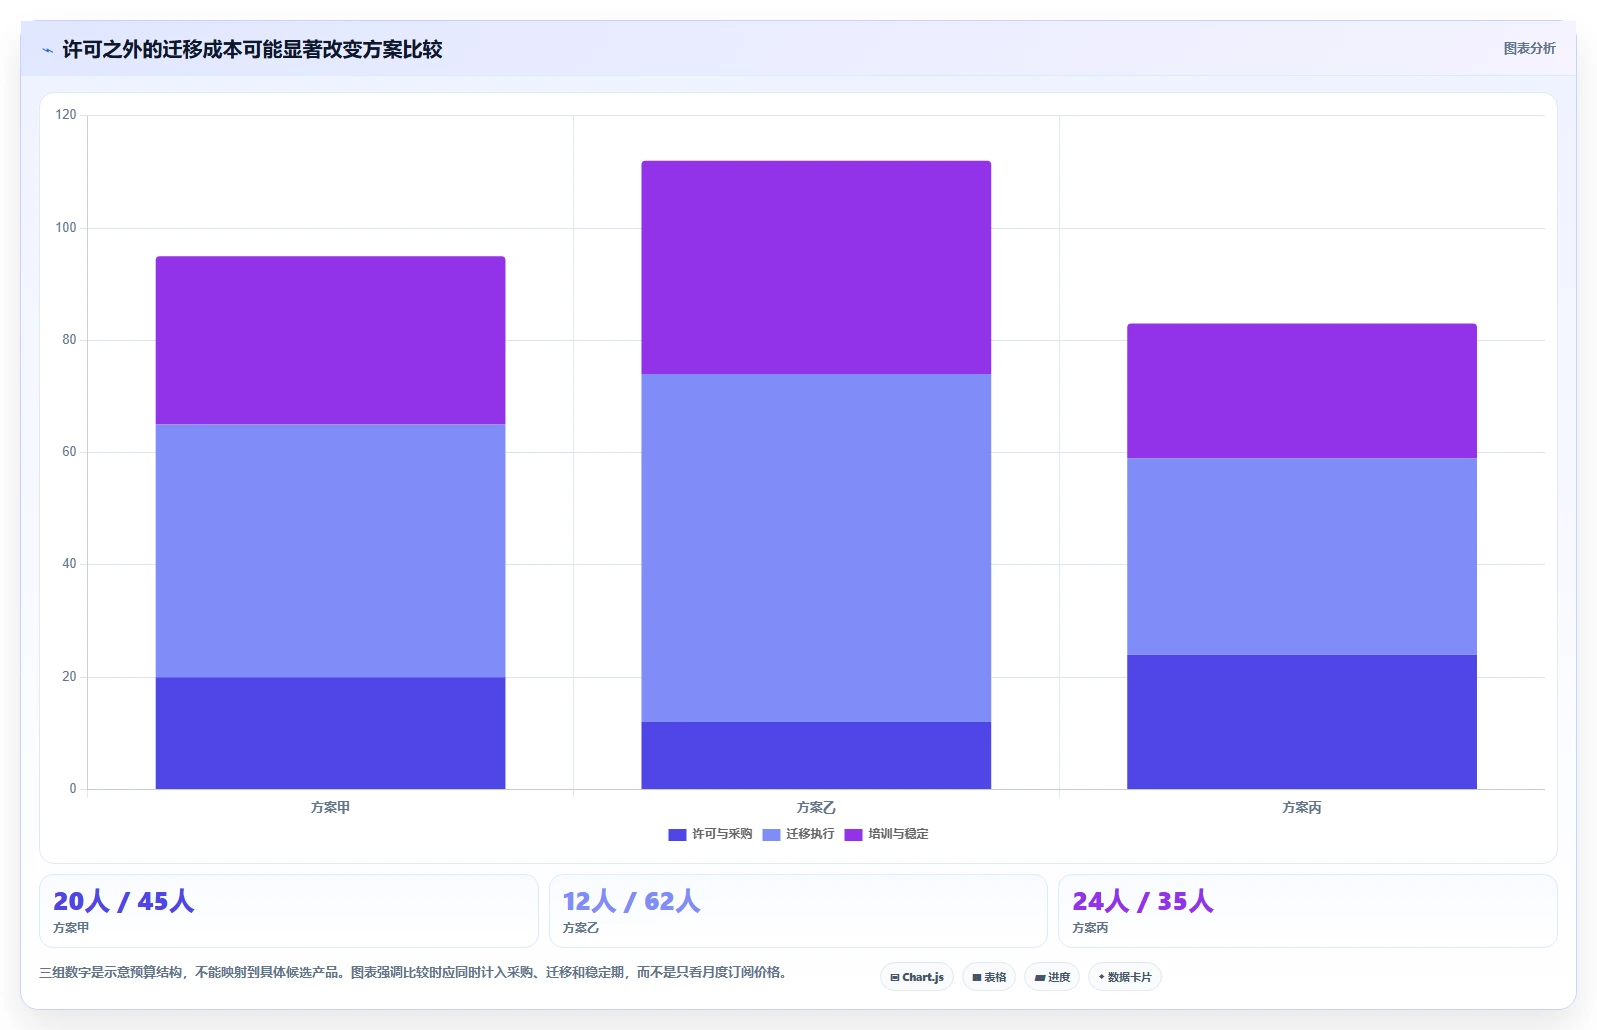Click the 方案甲 x-axis label
The width and height of the screenshot is (1597, 1030).
coord(330,807)
